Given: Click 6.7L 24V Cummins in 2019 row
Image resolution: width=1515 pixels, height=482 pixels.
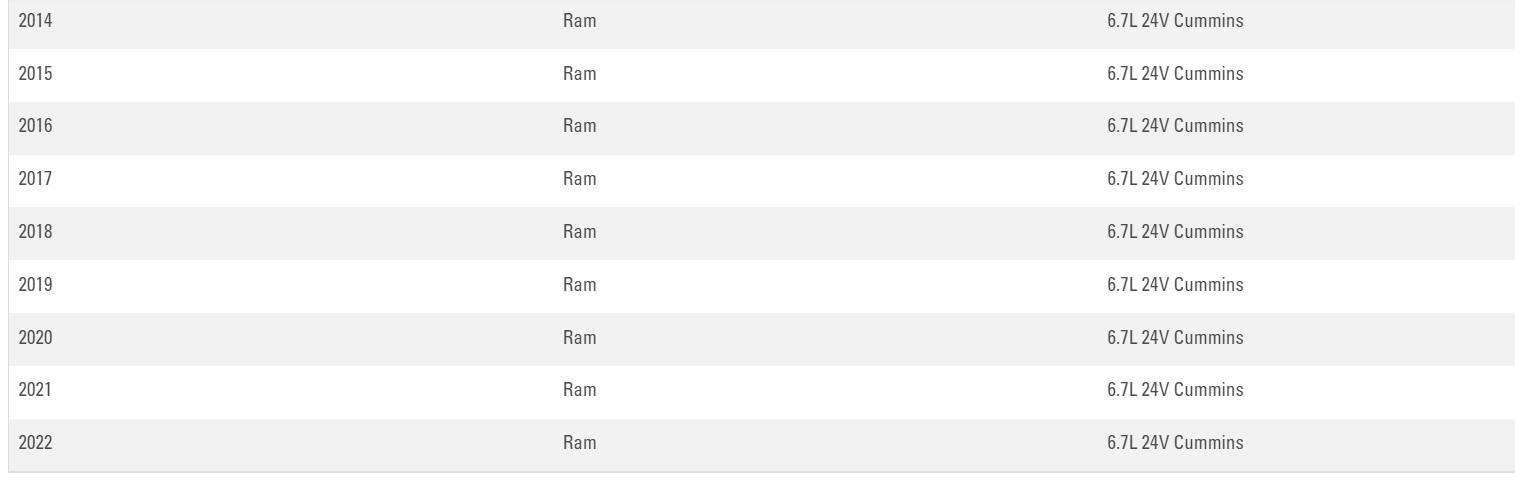Looking at the screenshot, I should click(1175, 285).
